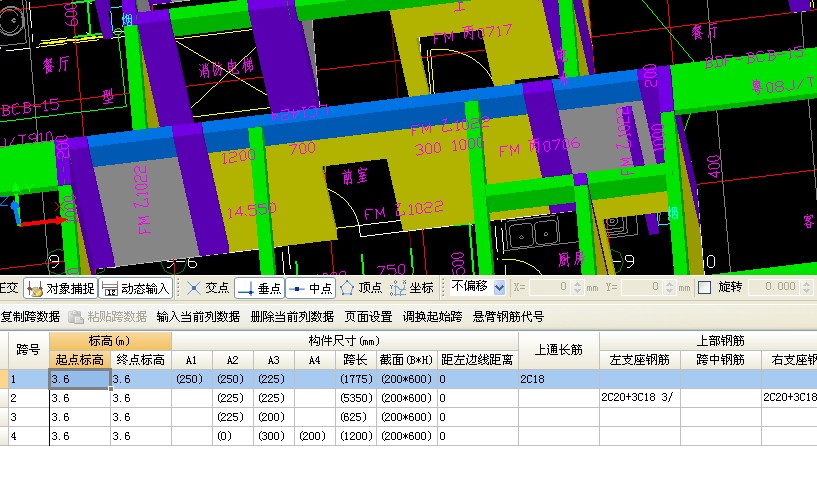The image size is (817, 479).
Task: Select the 截面(B*H) column header
Action: coord(406,360)
